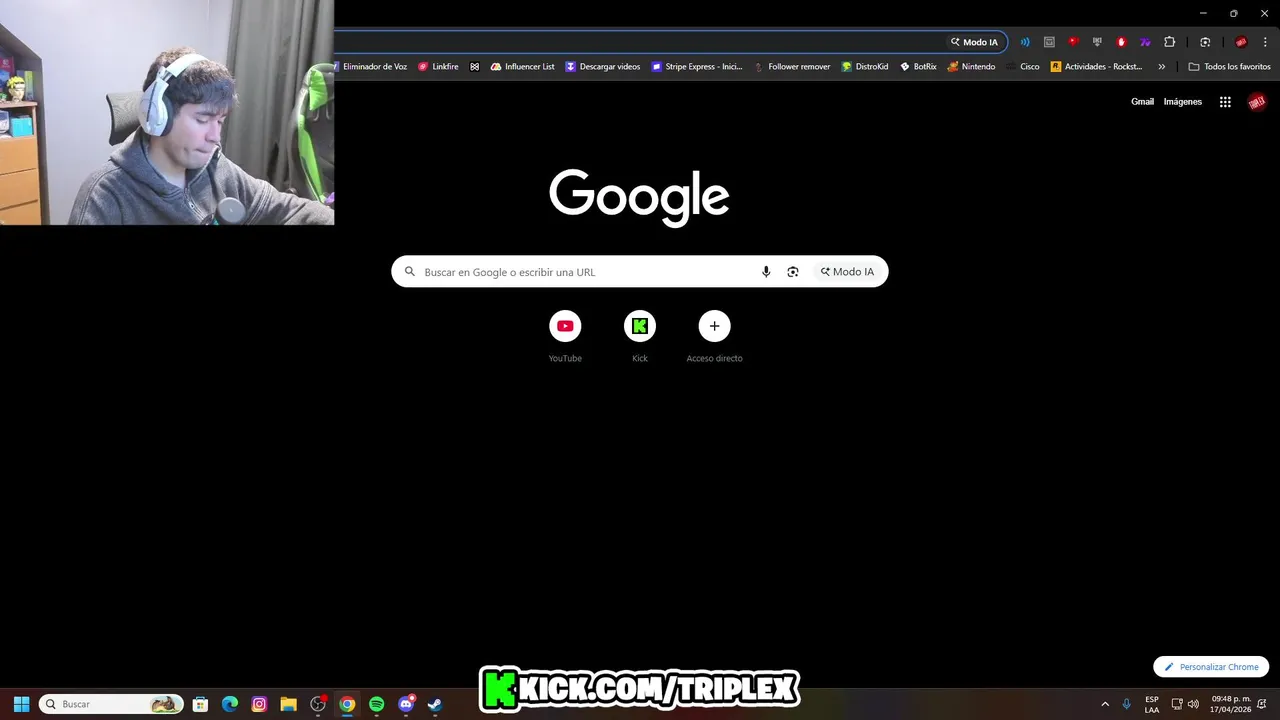Open the Linkfire bookmark
This screenshot has height=720, width=1280.
point(438,67)
